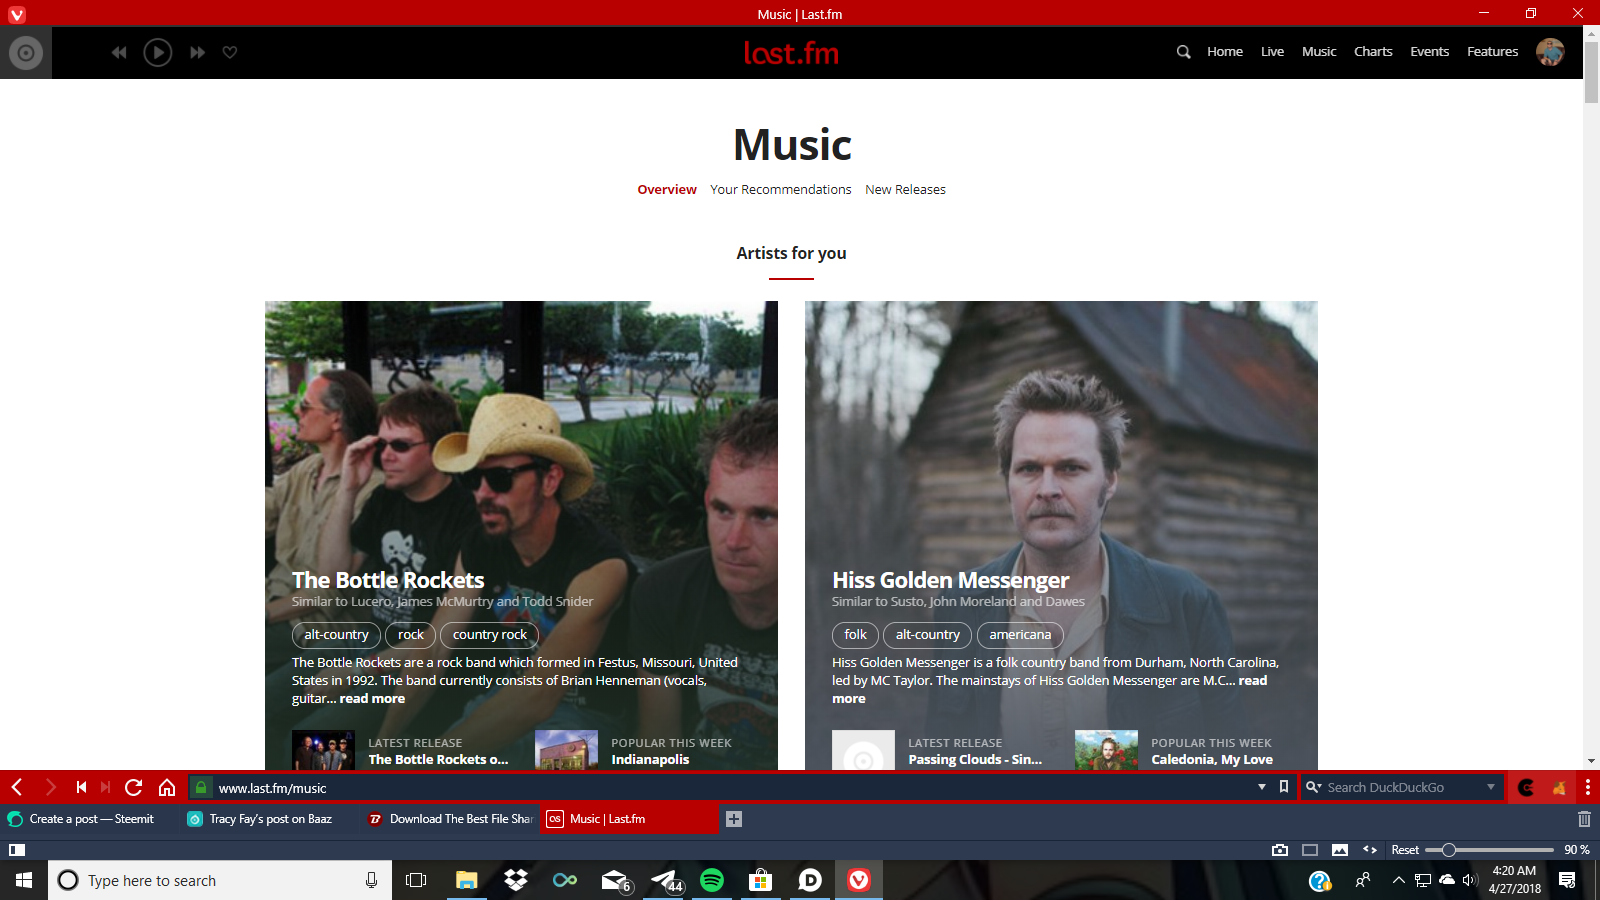Select the americana tag
Image resolution: width=1600 pixels, height=900 pixels.
tap(1020, 635)
